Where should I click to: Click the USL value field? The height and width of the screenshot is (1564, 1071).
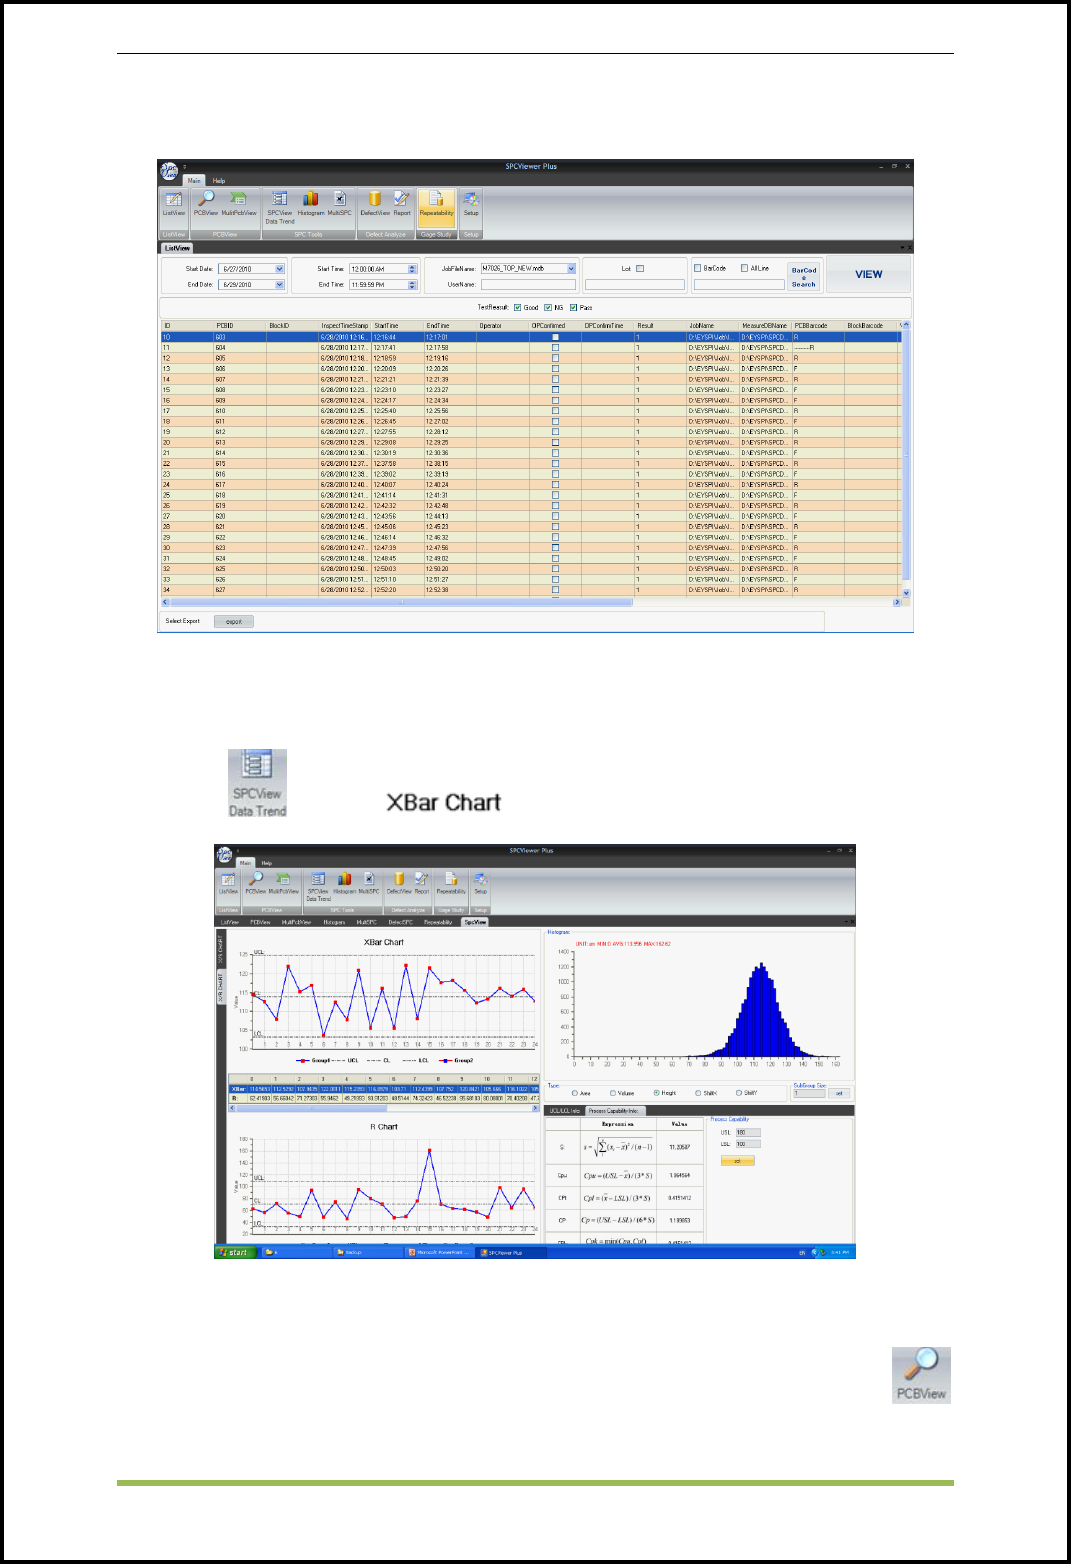pos(748,1133)
